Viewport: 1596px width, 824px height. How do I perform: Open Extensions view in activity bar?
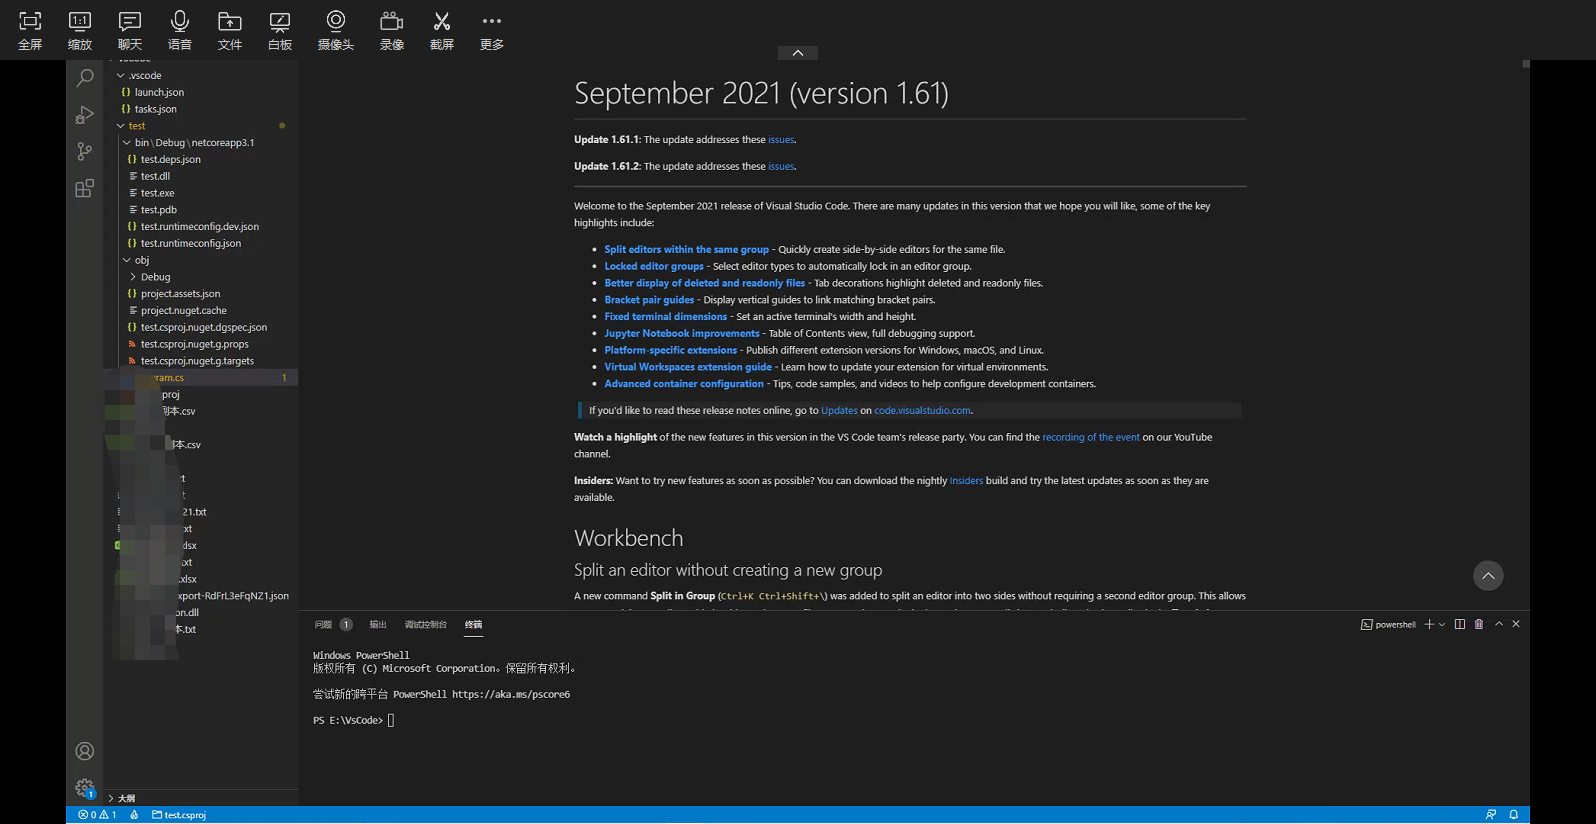[x=85, y=189]
